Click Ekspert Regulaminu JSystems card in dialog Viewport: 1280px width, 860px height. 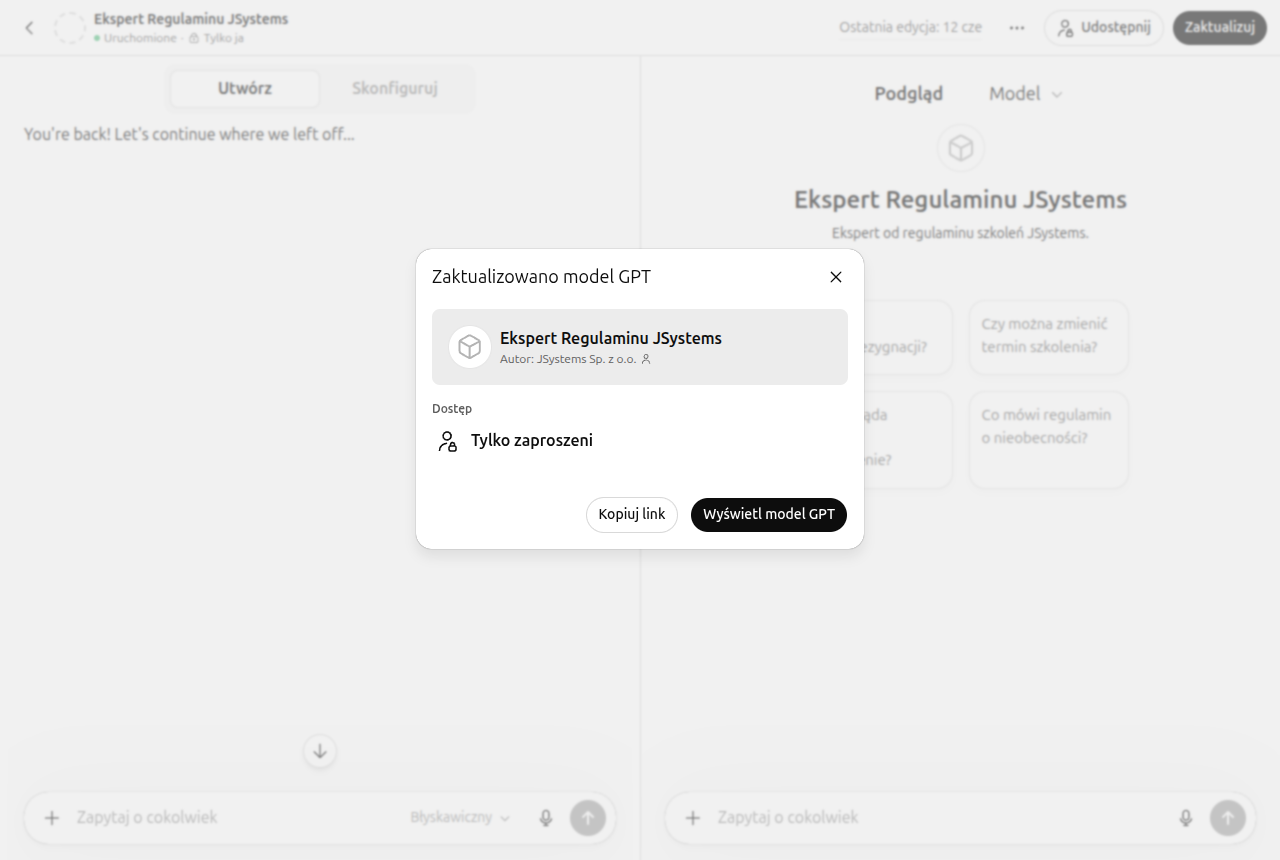click(x=640, y=347)
